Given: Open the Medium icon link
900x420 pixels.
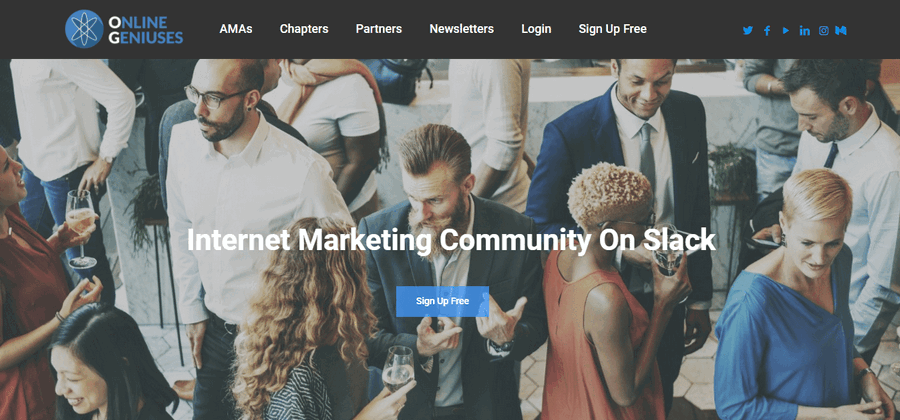Looking at the screenshot, I should click(841, 30).
